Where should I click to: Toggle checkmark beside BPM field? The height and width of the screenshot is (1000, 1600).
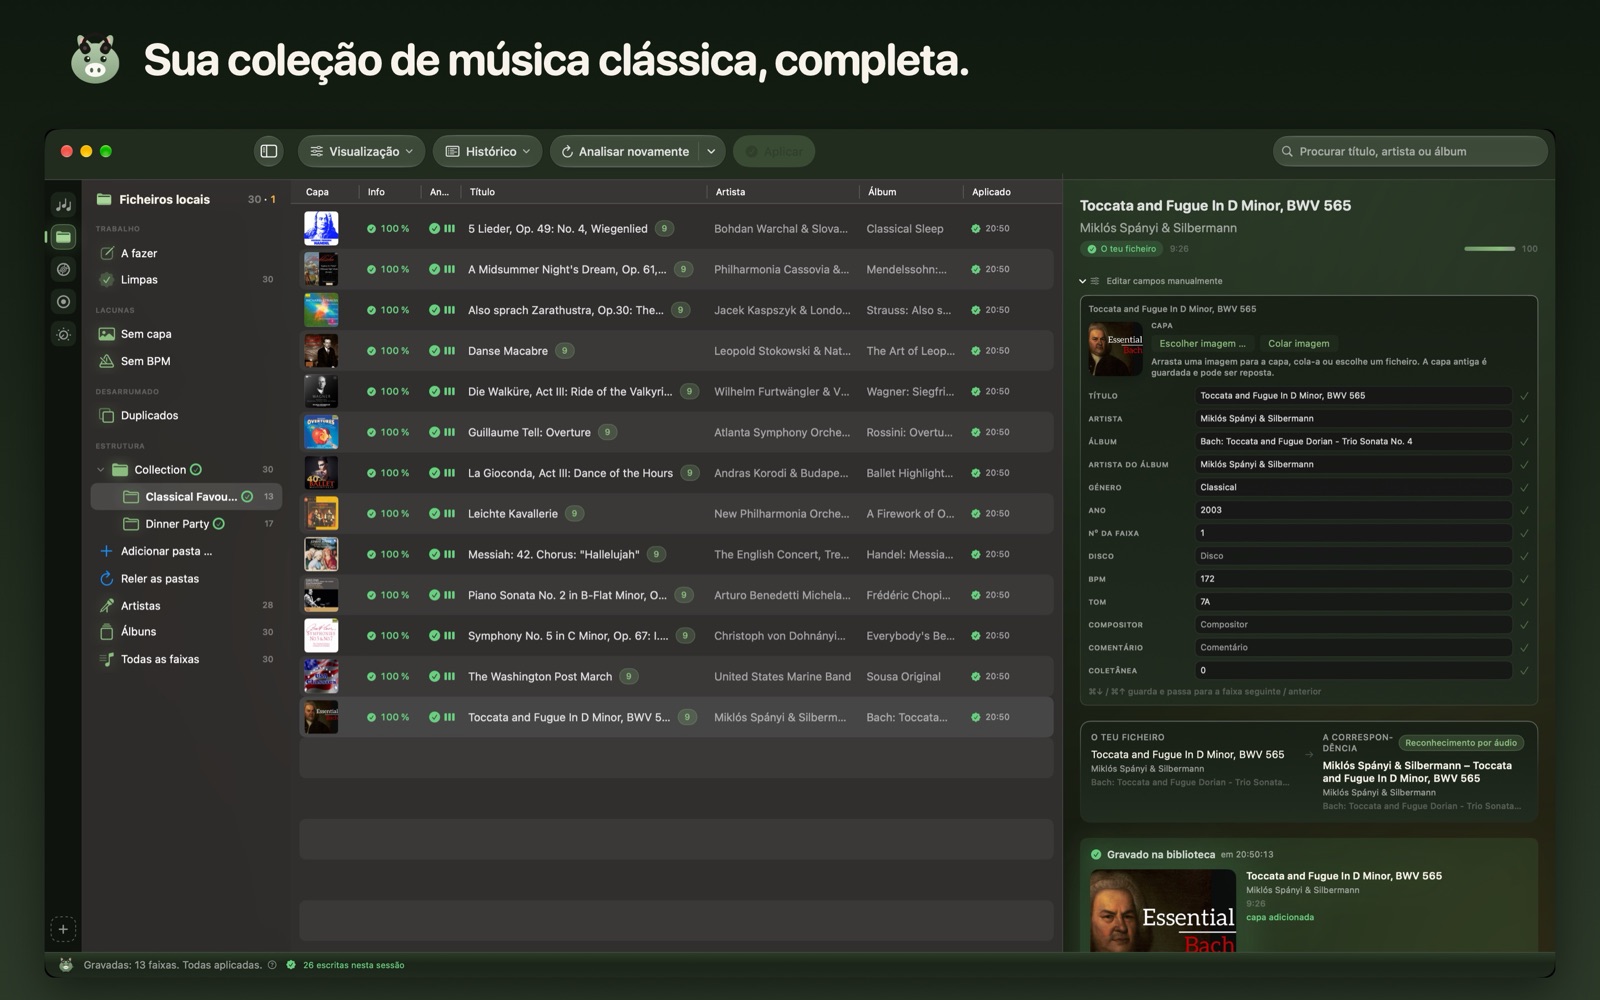(1524, 579)
